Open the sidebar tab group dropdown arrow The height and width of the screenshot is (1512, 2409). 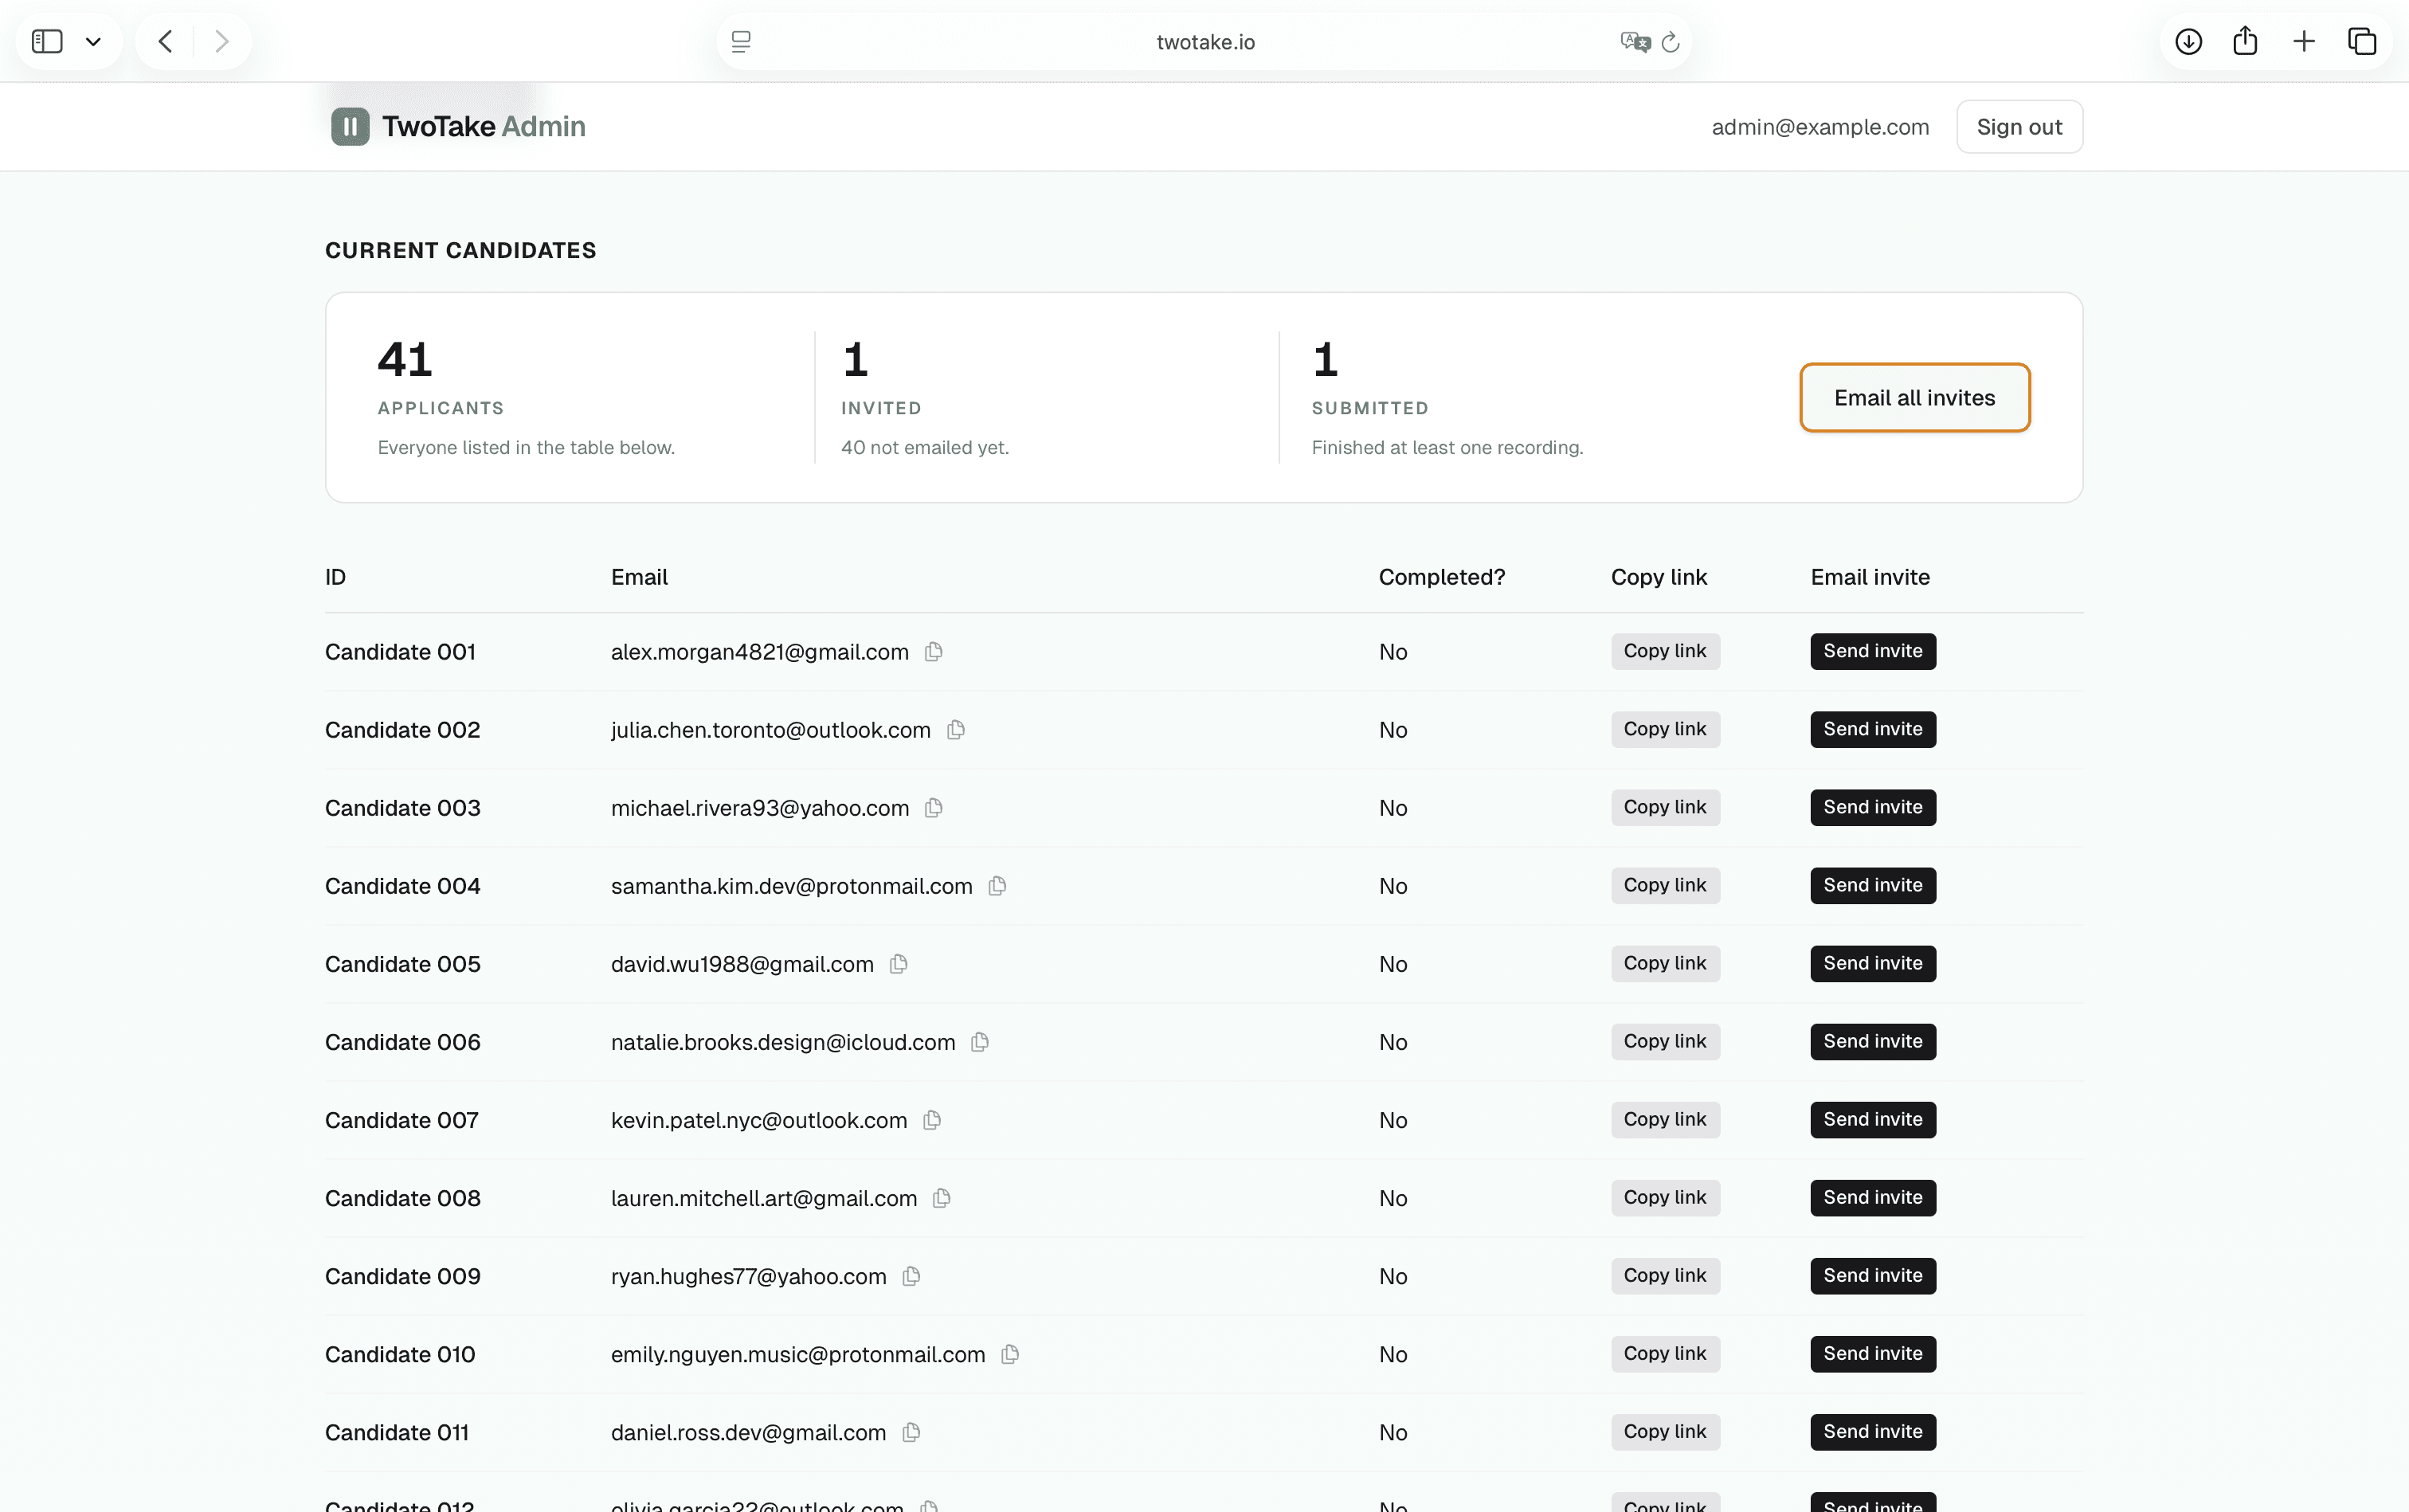click(93, 42)
